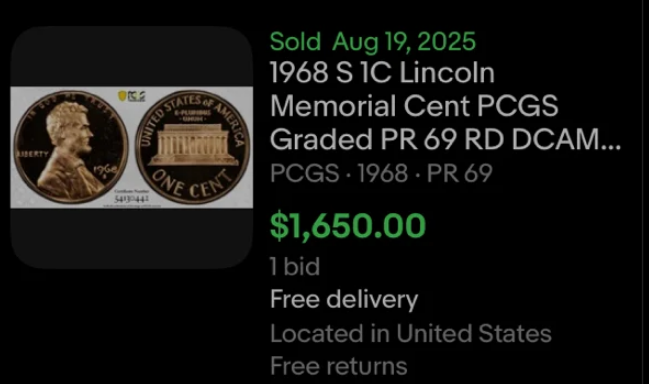Screen dimensions: 649x384
Task: Click the LIBERTY inscription on the obverse
Action: (32, 154)
